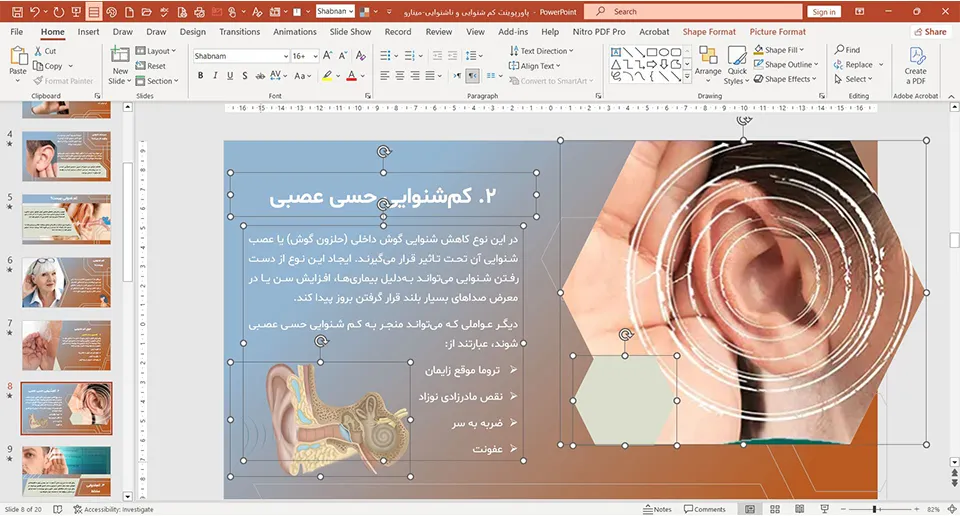Click the yellow text highlight color button
The height and width of the screenshot is (516, 960).
328,76
